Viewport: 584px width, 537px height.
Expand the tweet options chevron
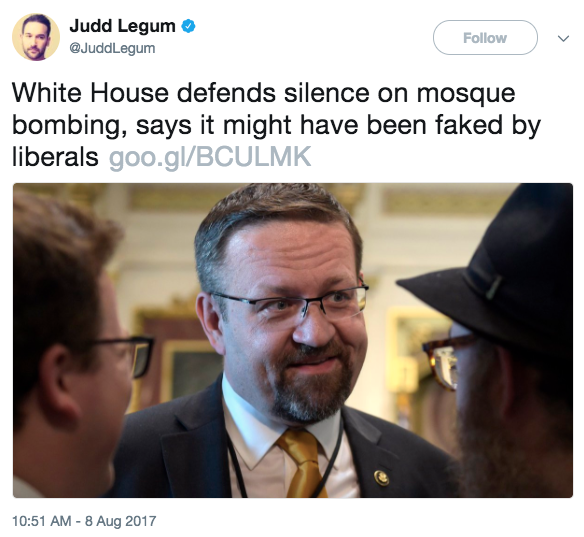tap(564, 38)
